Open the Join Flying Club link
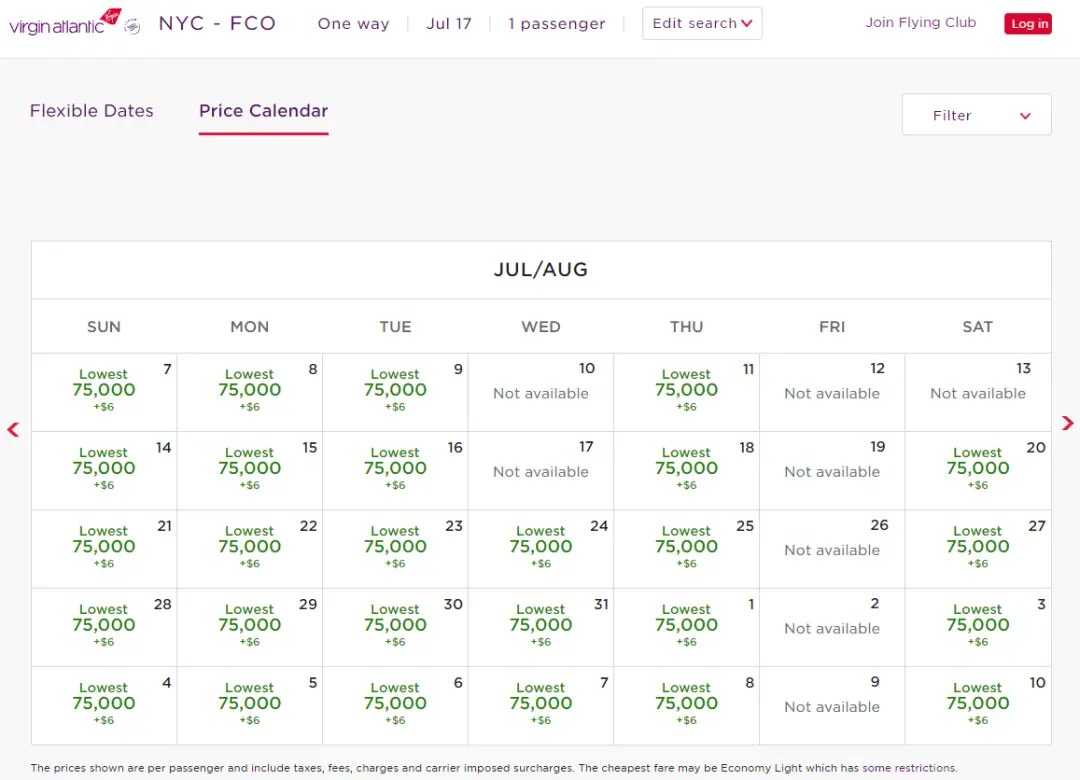 point(920,22)
